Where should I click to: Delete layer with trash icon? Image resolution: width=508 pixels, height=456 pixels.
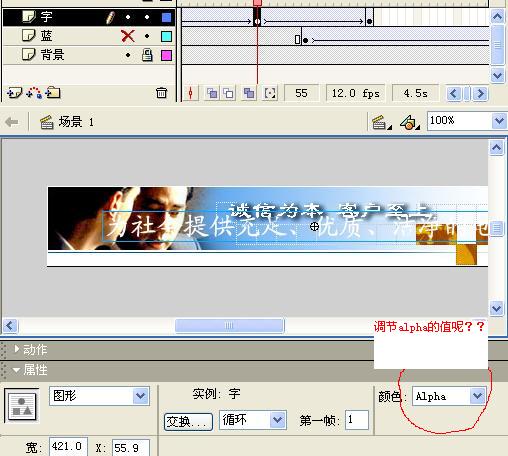[161, 93]
